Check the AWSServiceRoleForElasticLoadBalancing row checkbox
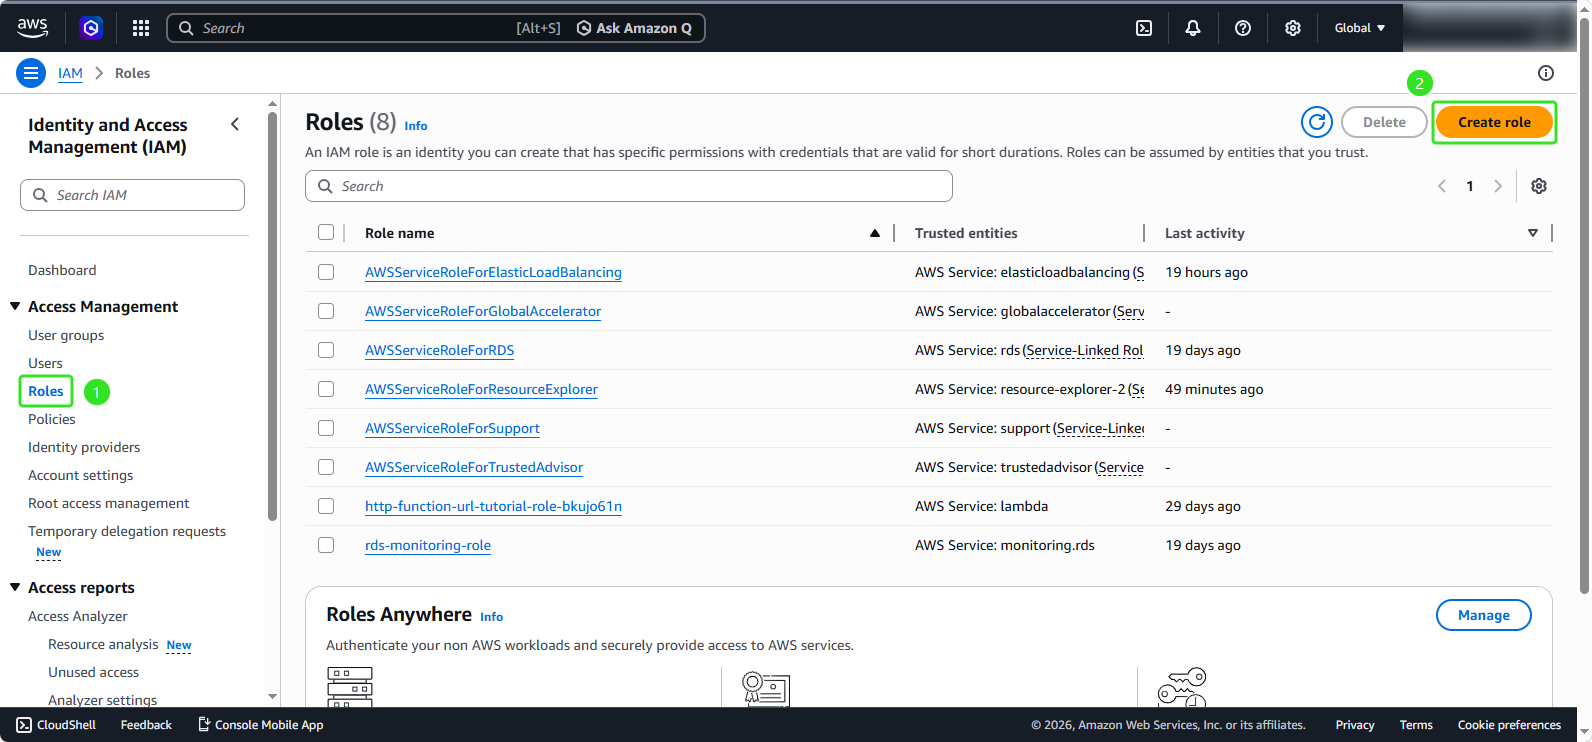 point(326,272)
